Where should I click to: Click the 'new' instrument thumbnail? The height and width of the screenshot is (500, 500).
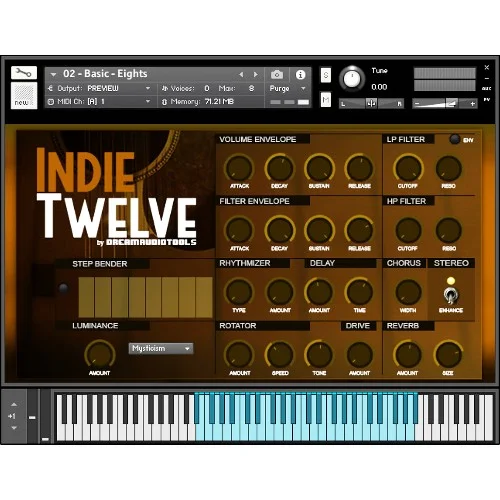24,95
